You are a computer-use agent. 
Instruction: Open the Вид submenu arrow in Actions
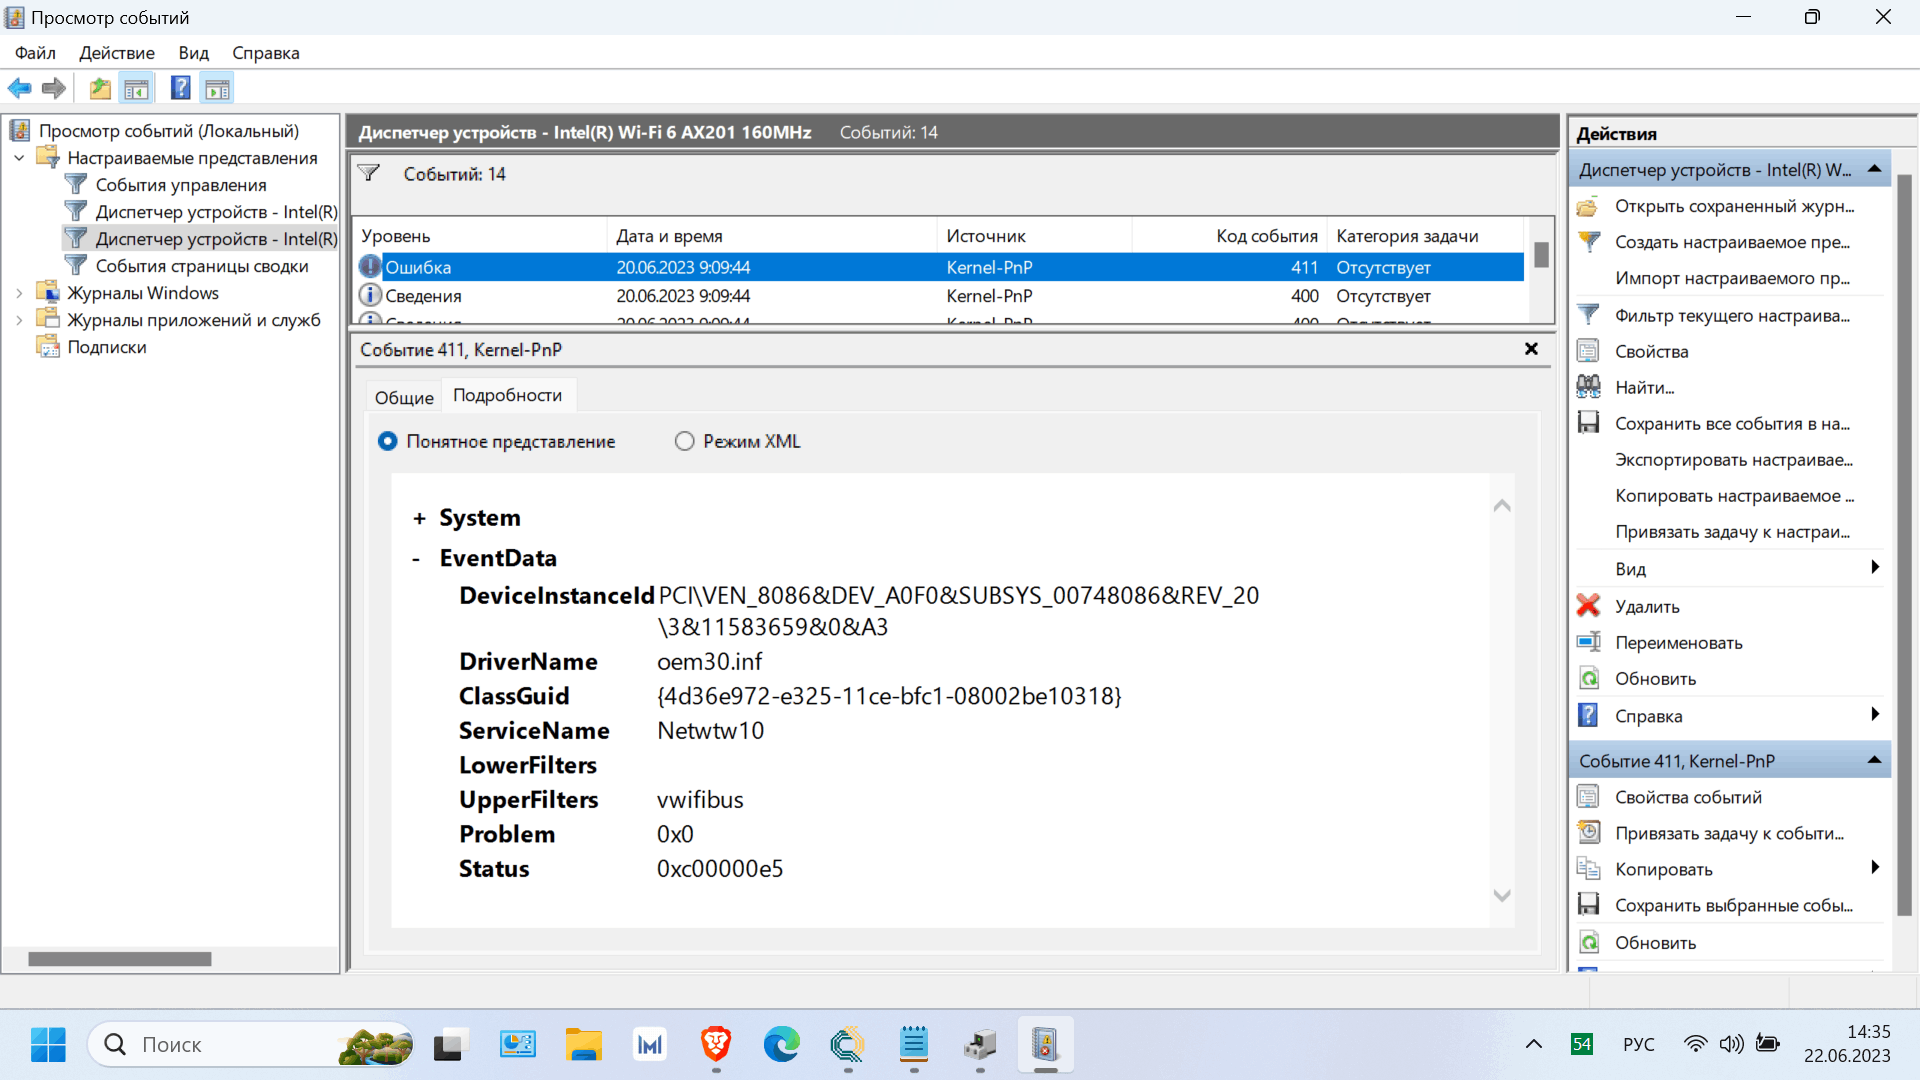pyautogui.click(x=1875, y=568)
